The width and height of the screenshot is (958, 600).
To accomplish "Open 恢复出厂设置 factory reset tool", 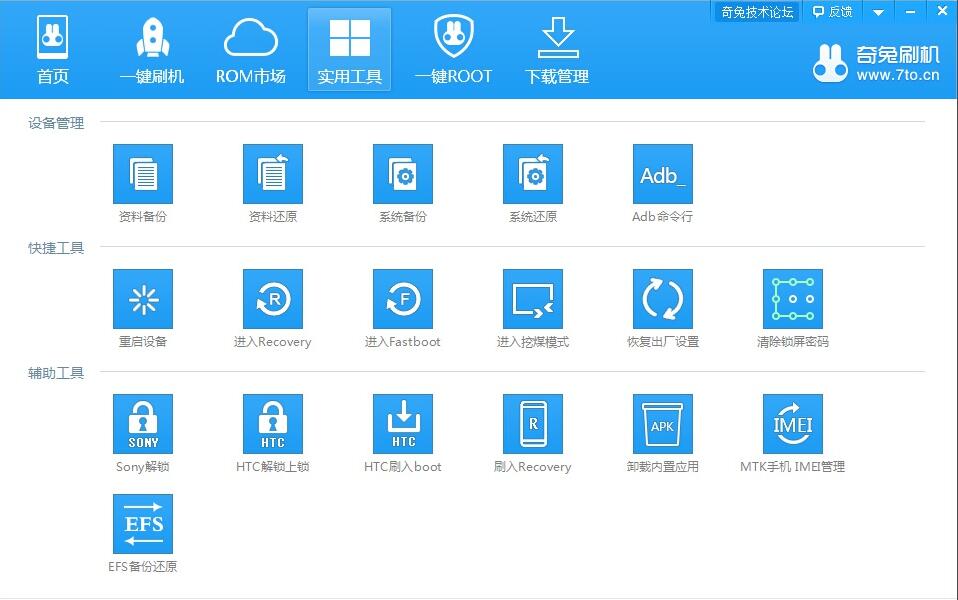I will point(662,299).
